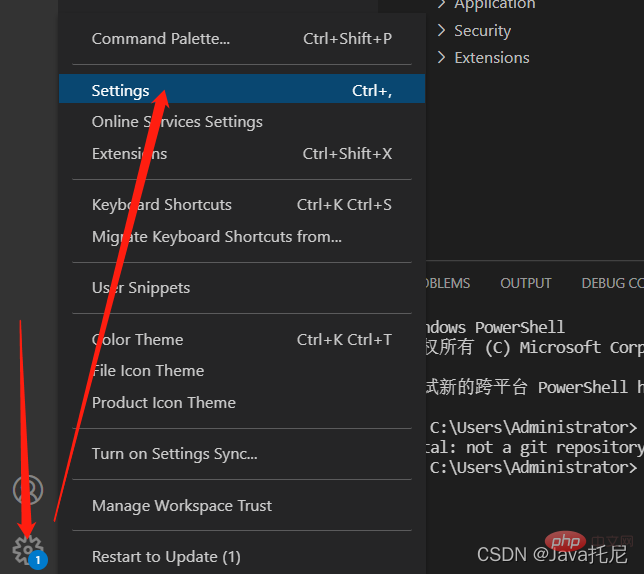Click 'not a git repository' terminal text
Viewport: 644px width, 574px height.
point(554,448)
